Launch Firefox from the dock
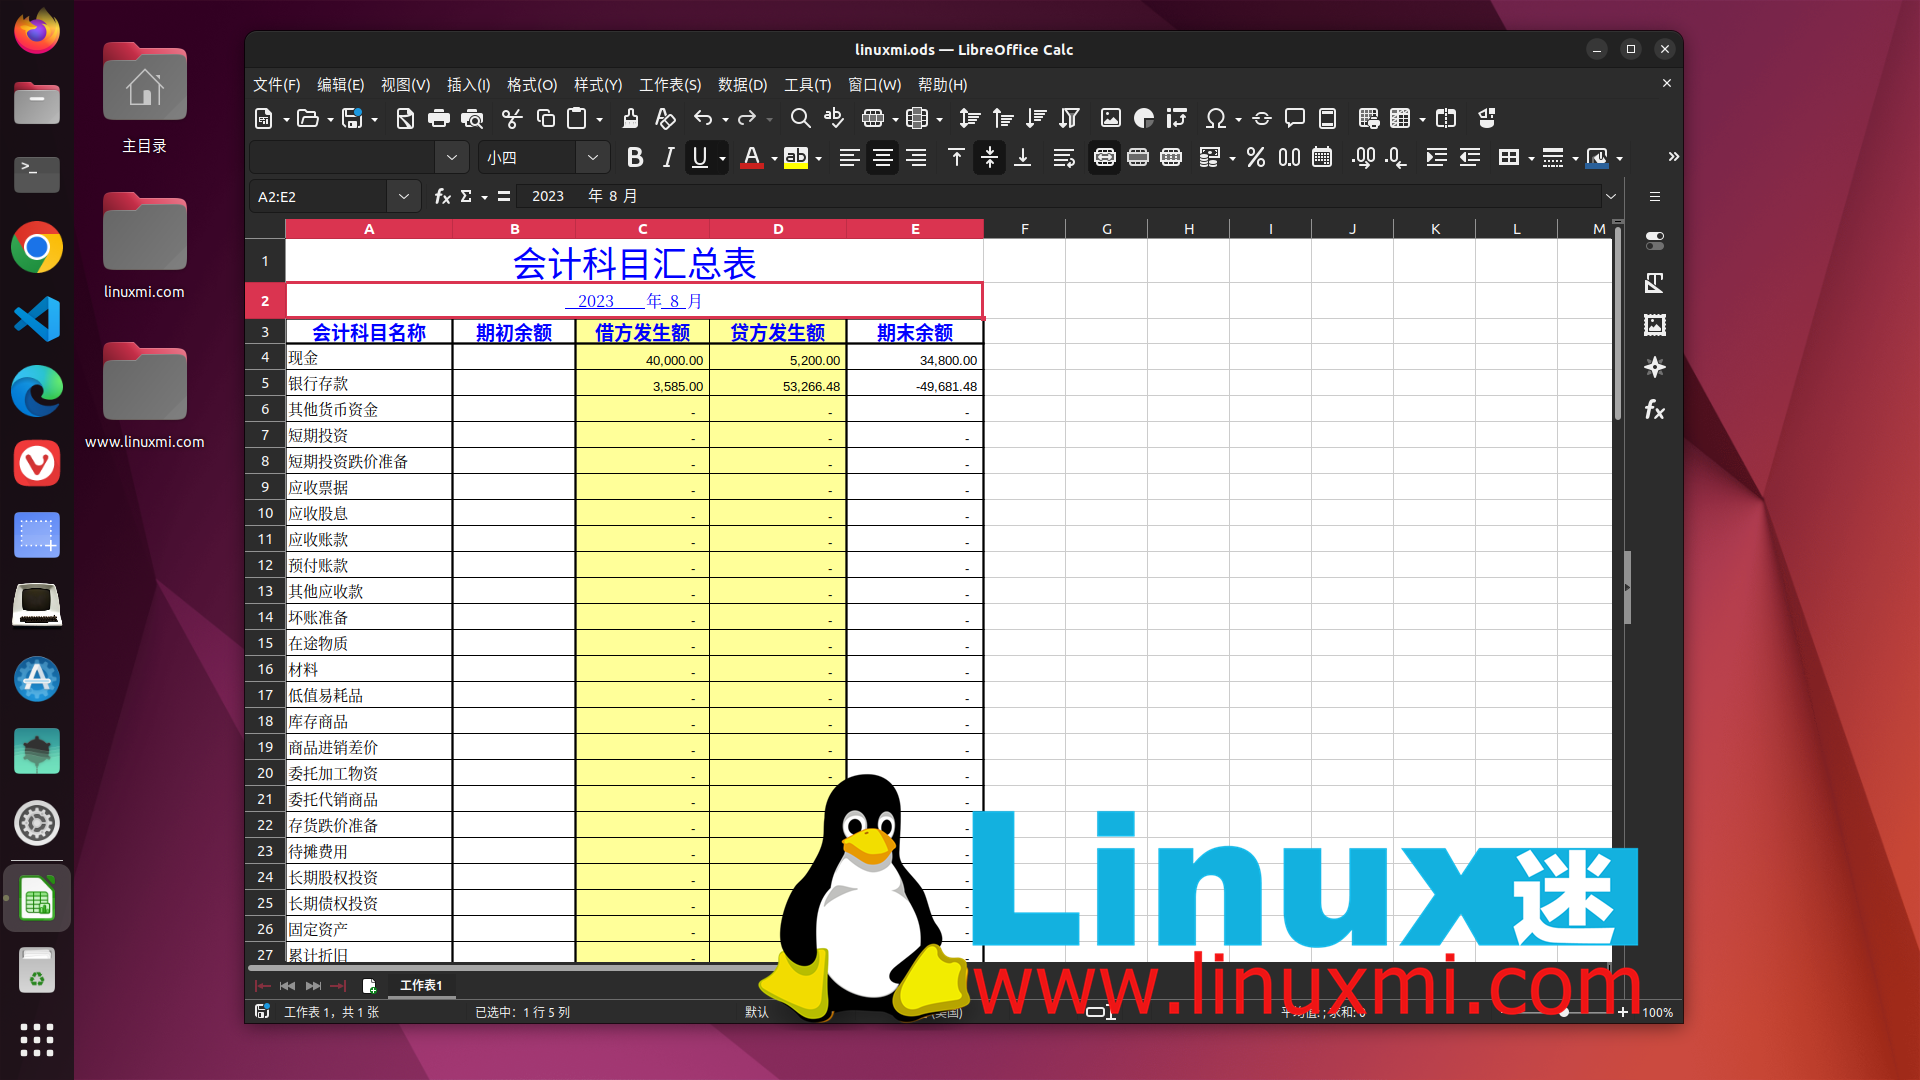 (37, 32)
